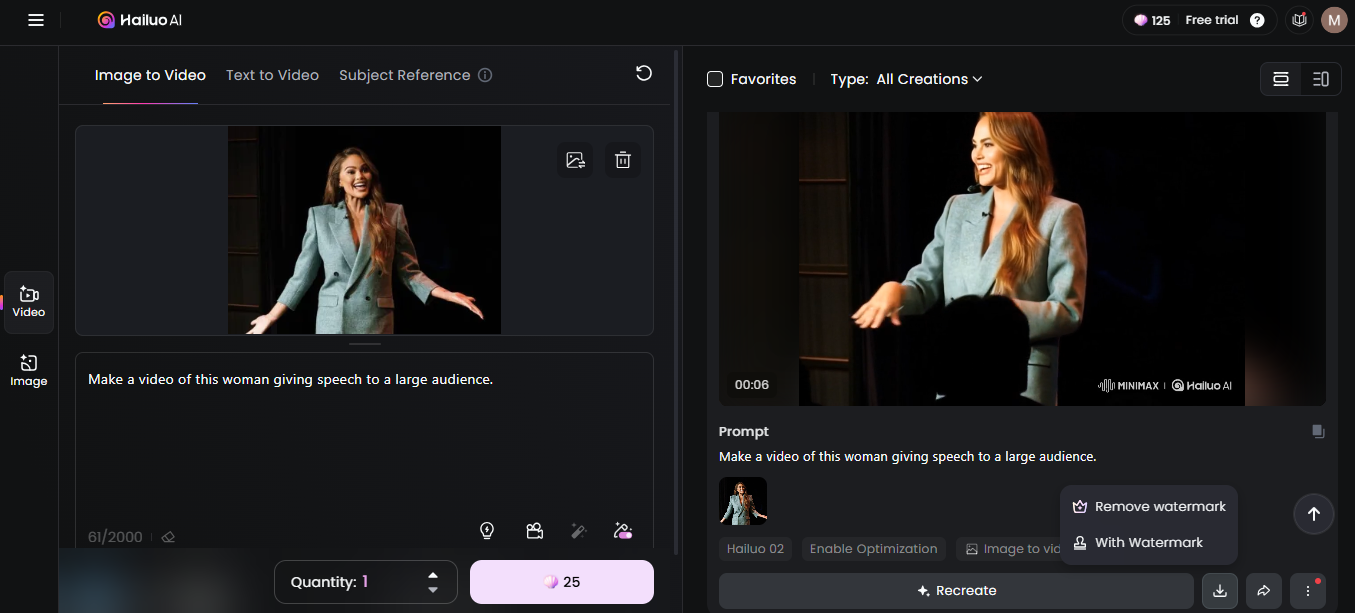Open the three-dot more options menu
The image size is (1355, 613).
(1308, 591)
